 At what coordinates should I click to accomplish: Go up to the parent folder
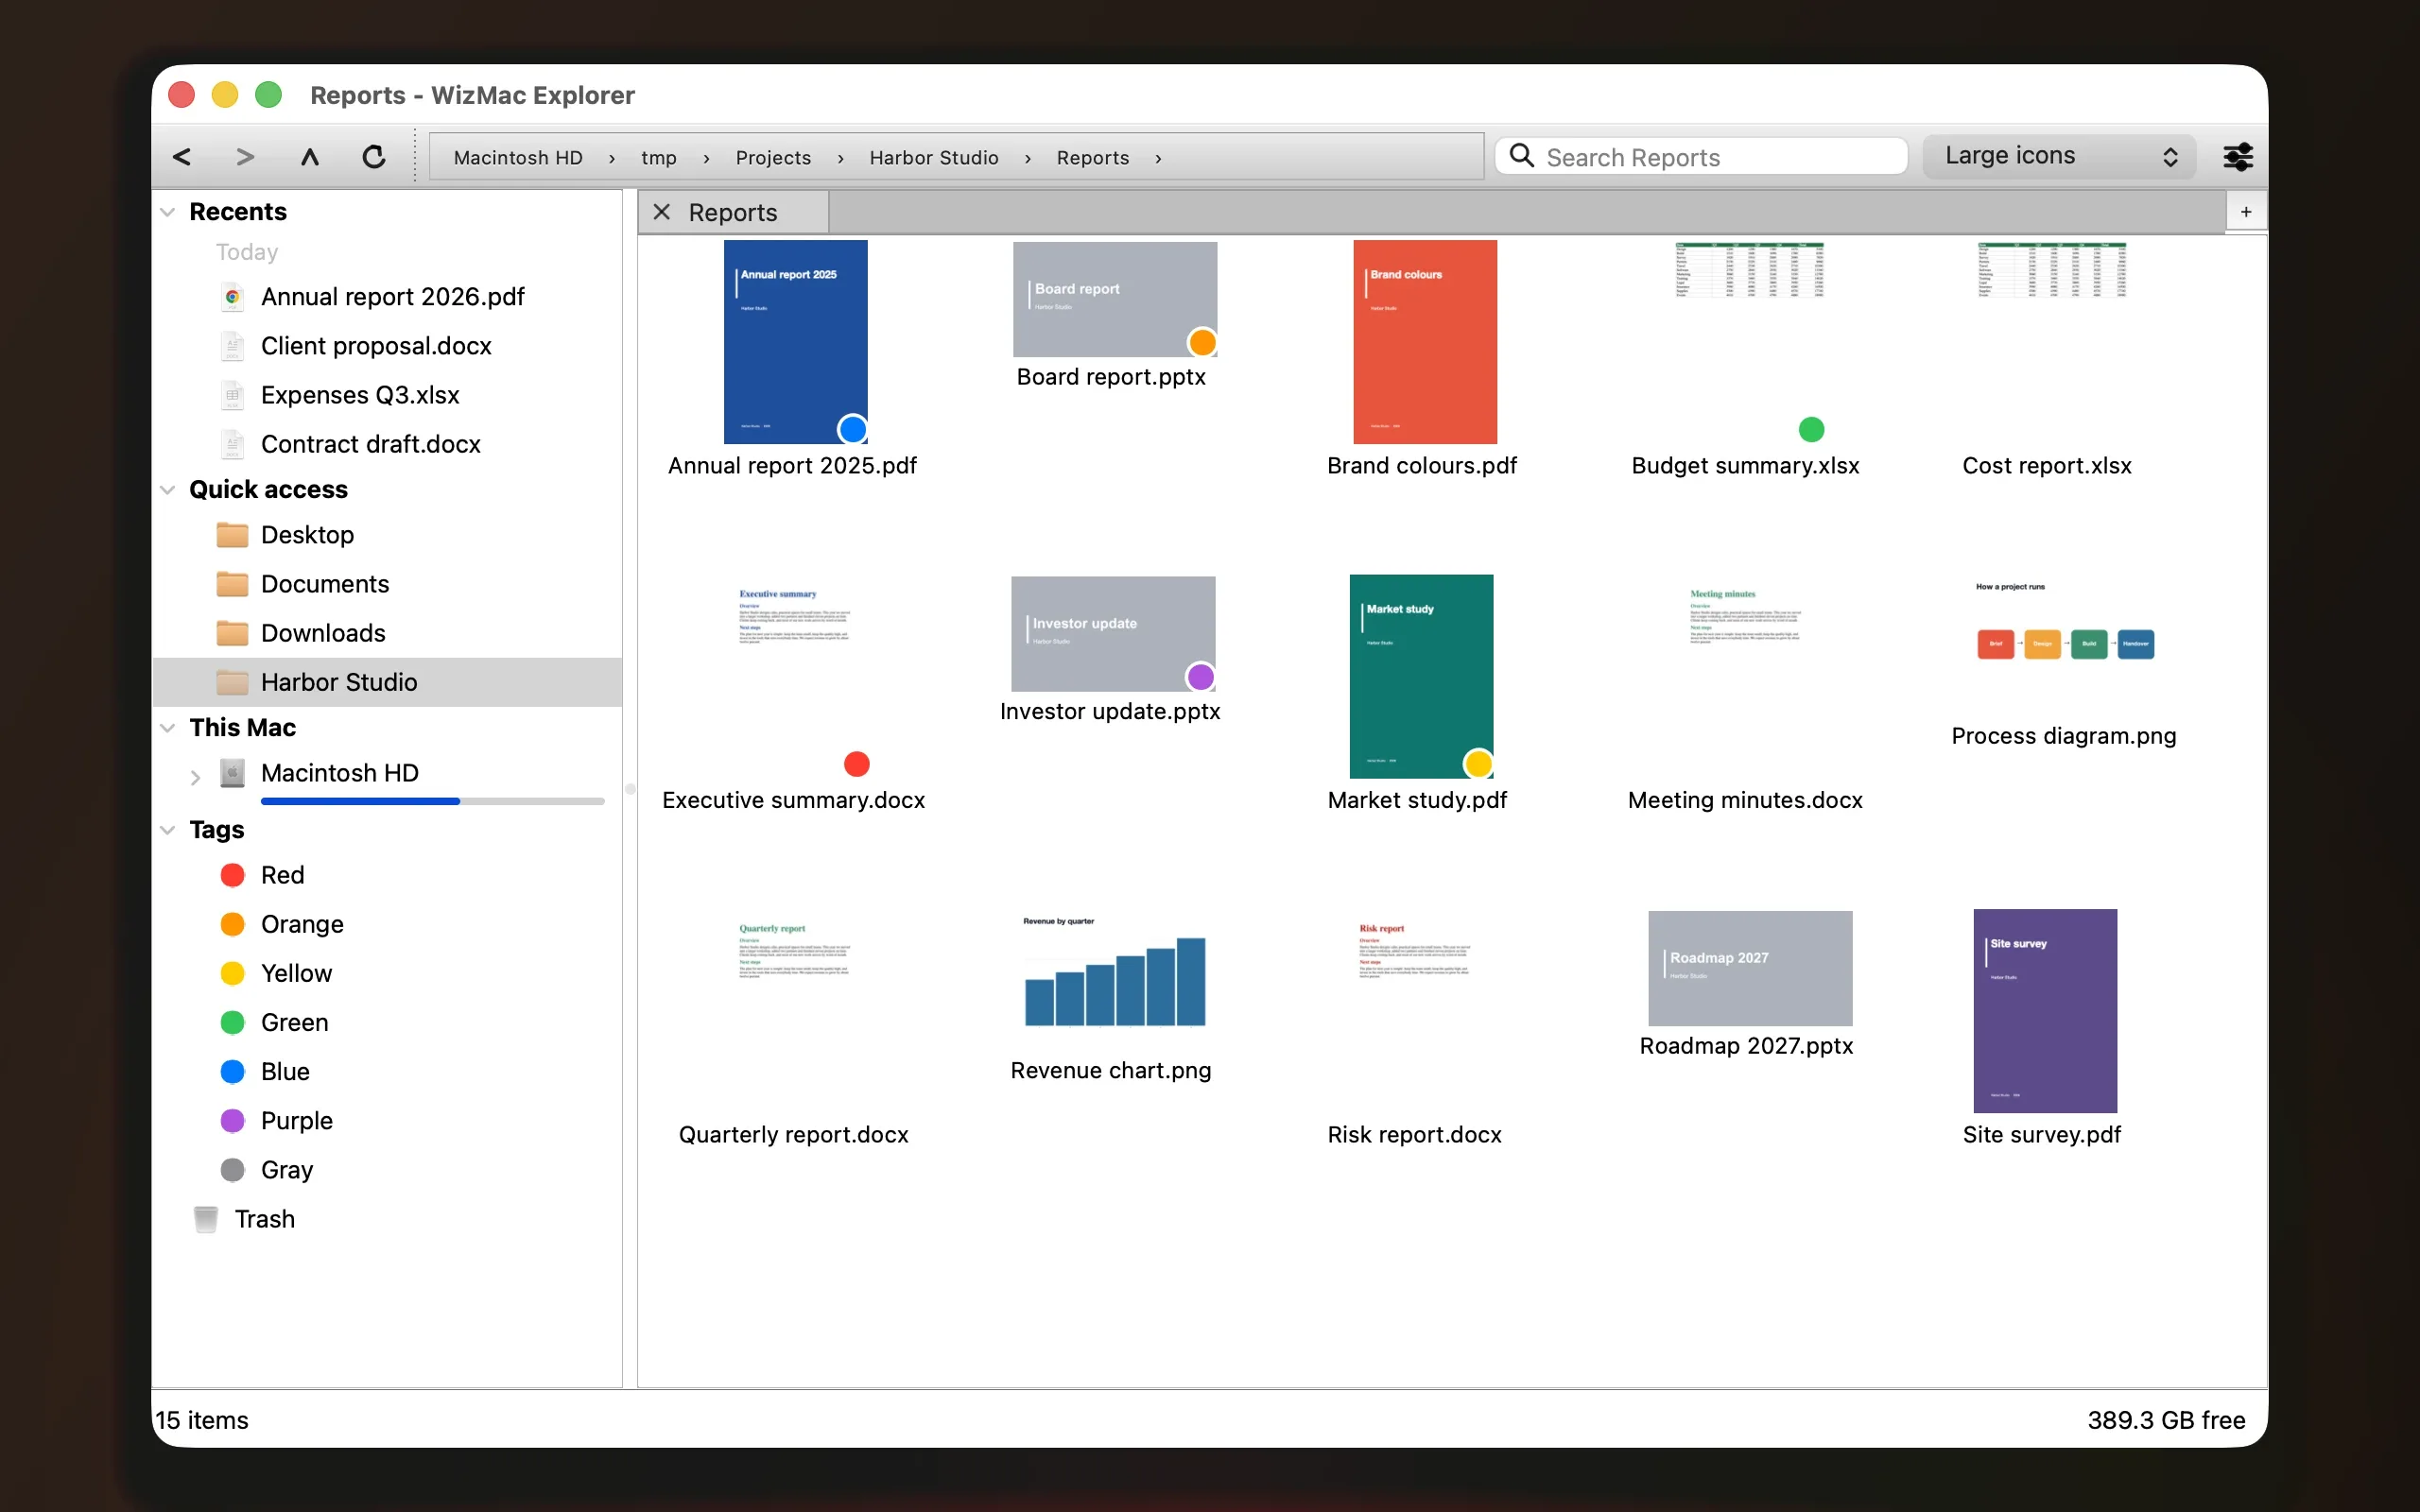[310, 157]
